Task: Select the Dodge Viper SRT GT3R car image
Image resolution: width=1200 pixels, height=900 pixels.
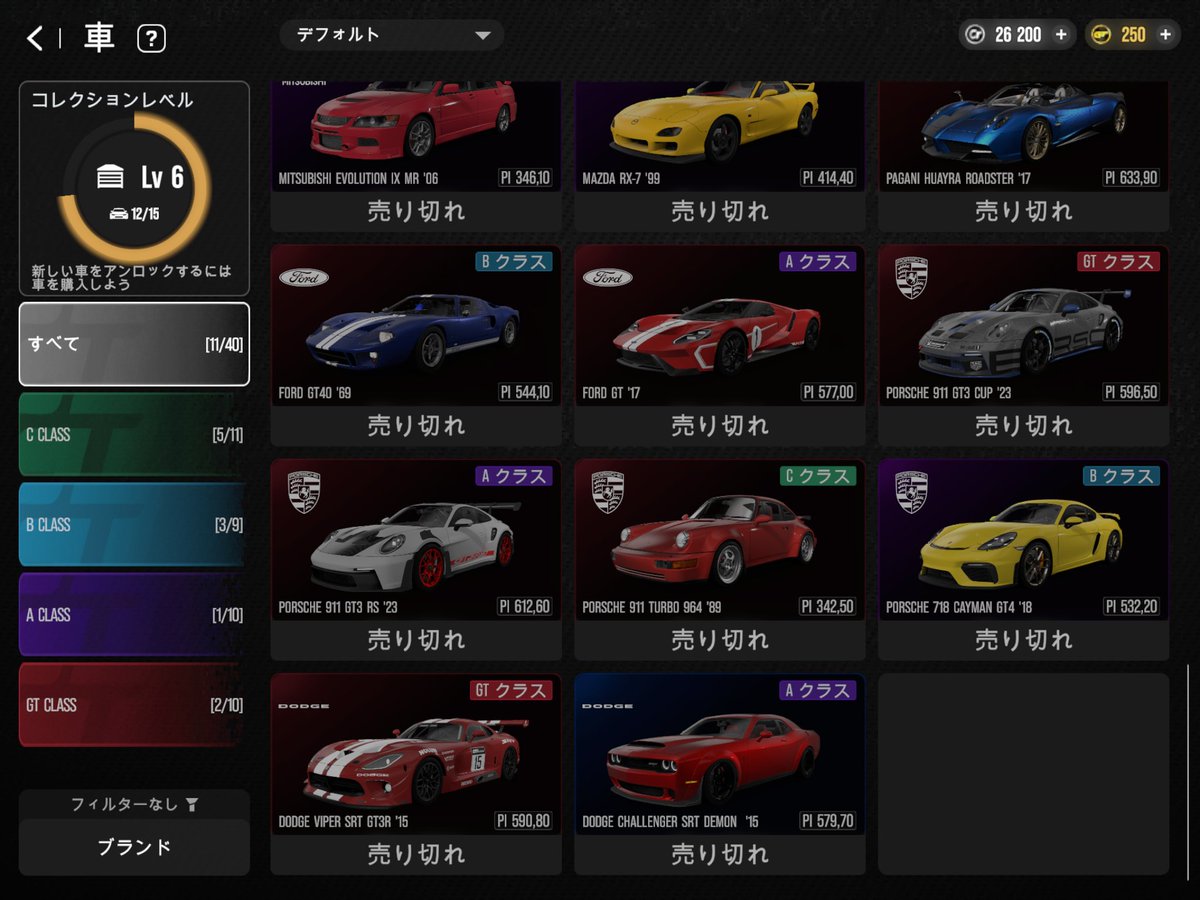Action: tap(415, 762)
